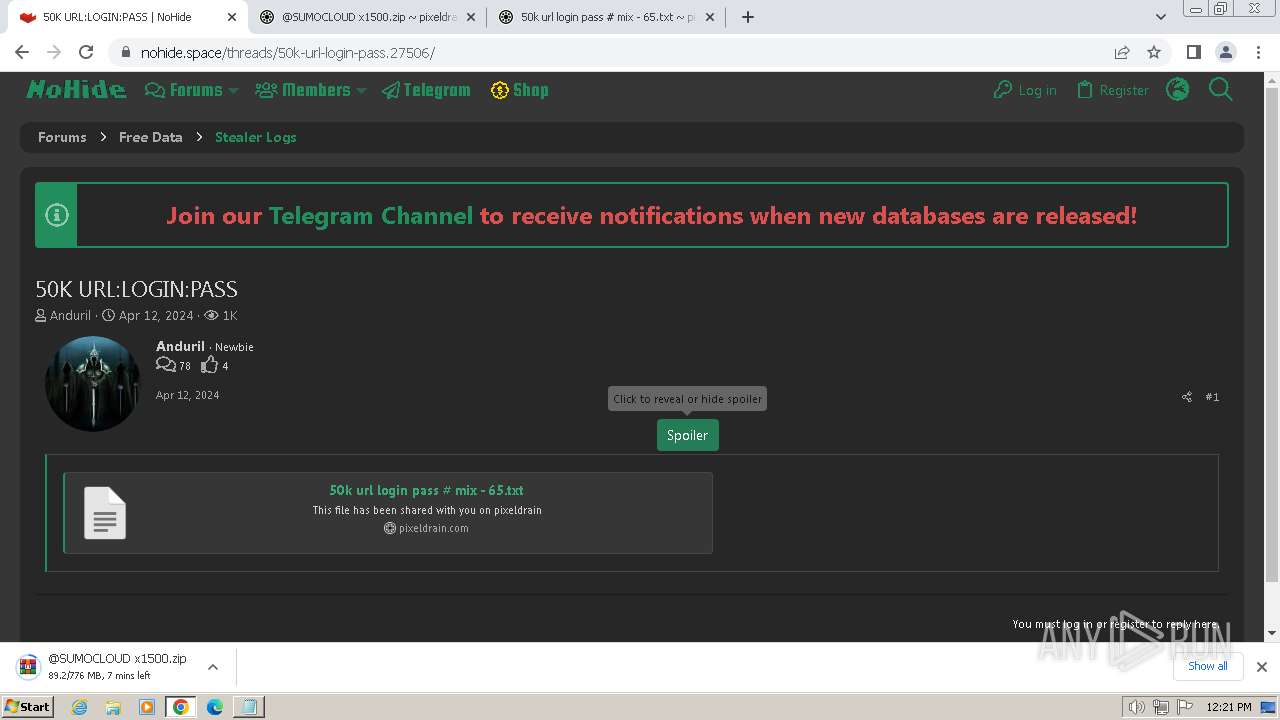Open Anduril's avatar image

pos(93,384)
